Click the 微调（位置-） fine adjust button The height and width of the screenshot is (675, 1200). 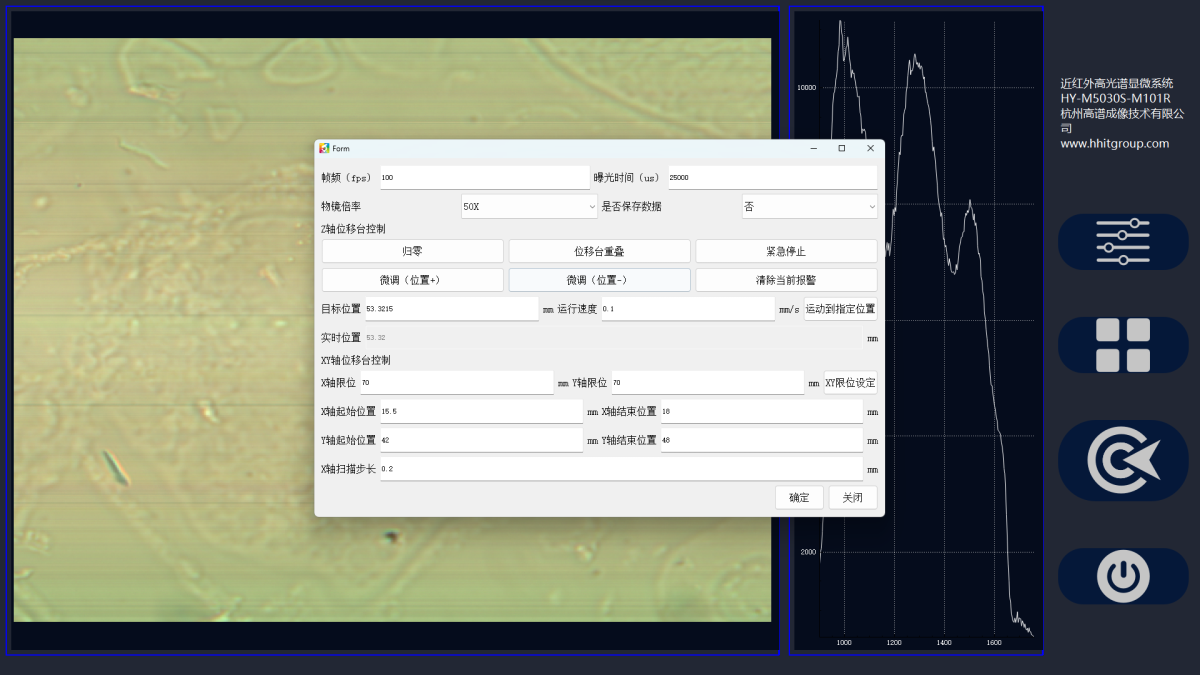coord(598,279)
